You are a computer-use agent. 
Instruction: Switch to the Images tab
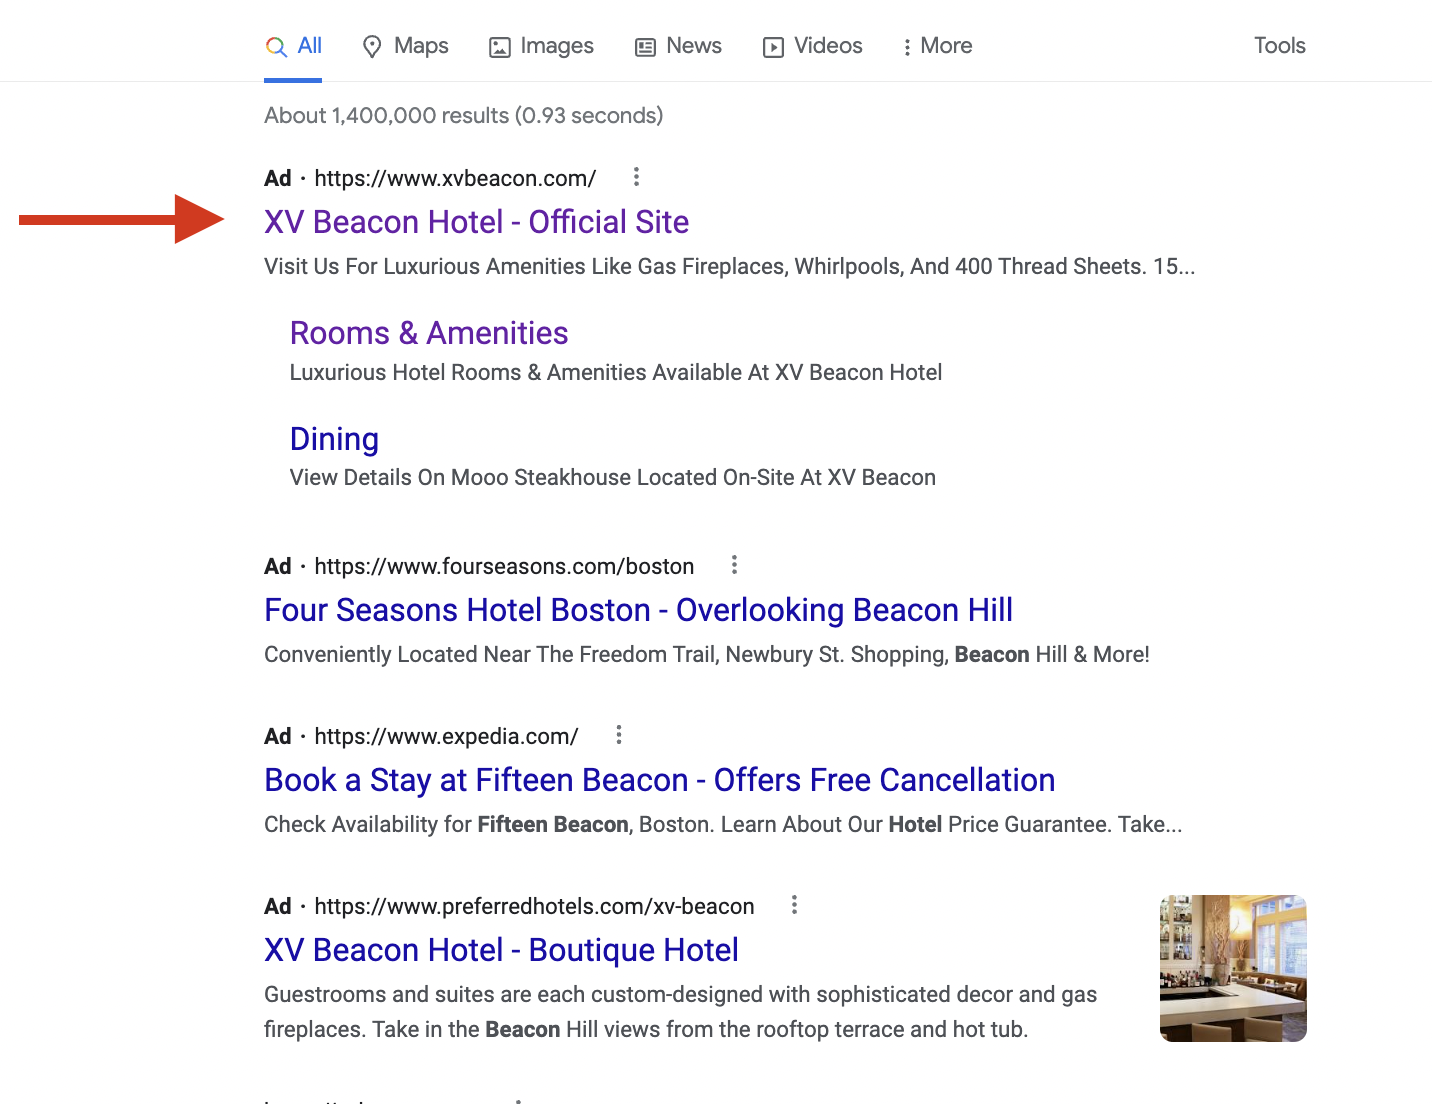tap(541, 46)
